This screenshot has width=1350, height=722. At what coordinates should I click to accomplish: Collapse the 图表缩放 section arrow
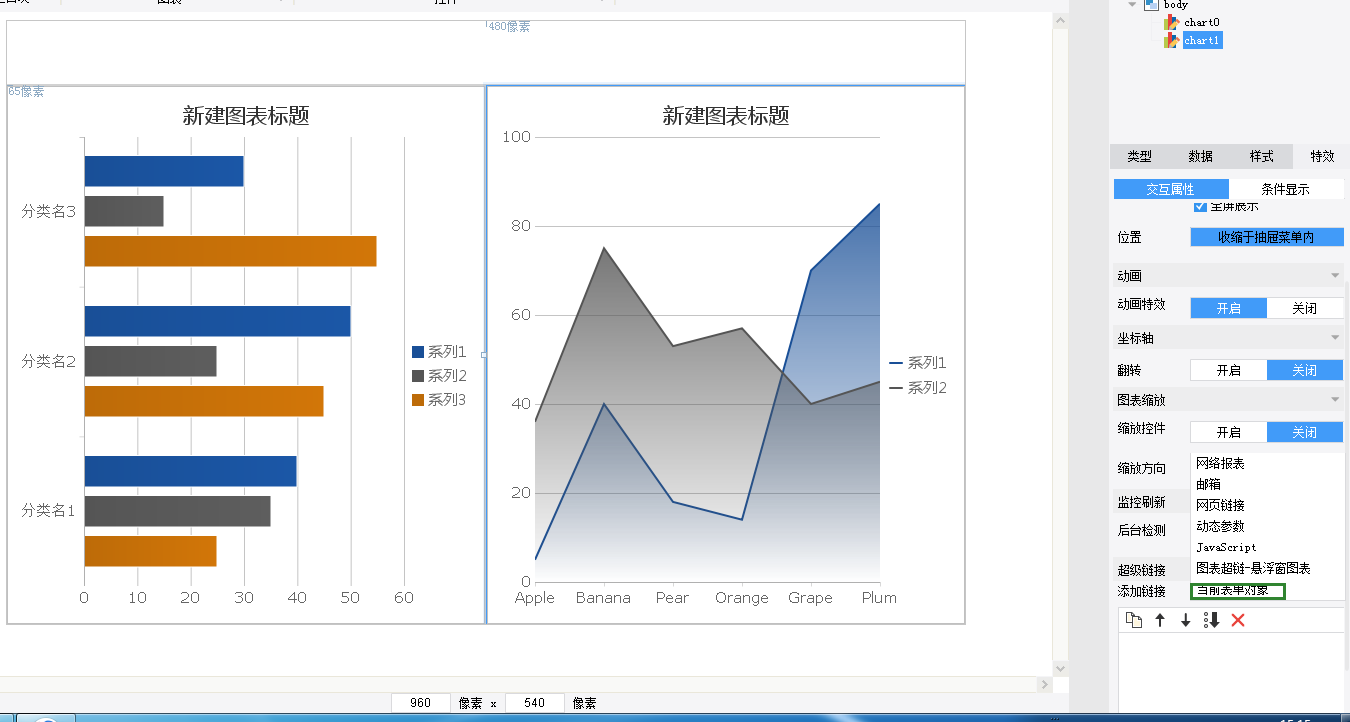(x=1335, y=400)
